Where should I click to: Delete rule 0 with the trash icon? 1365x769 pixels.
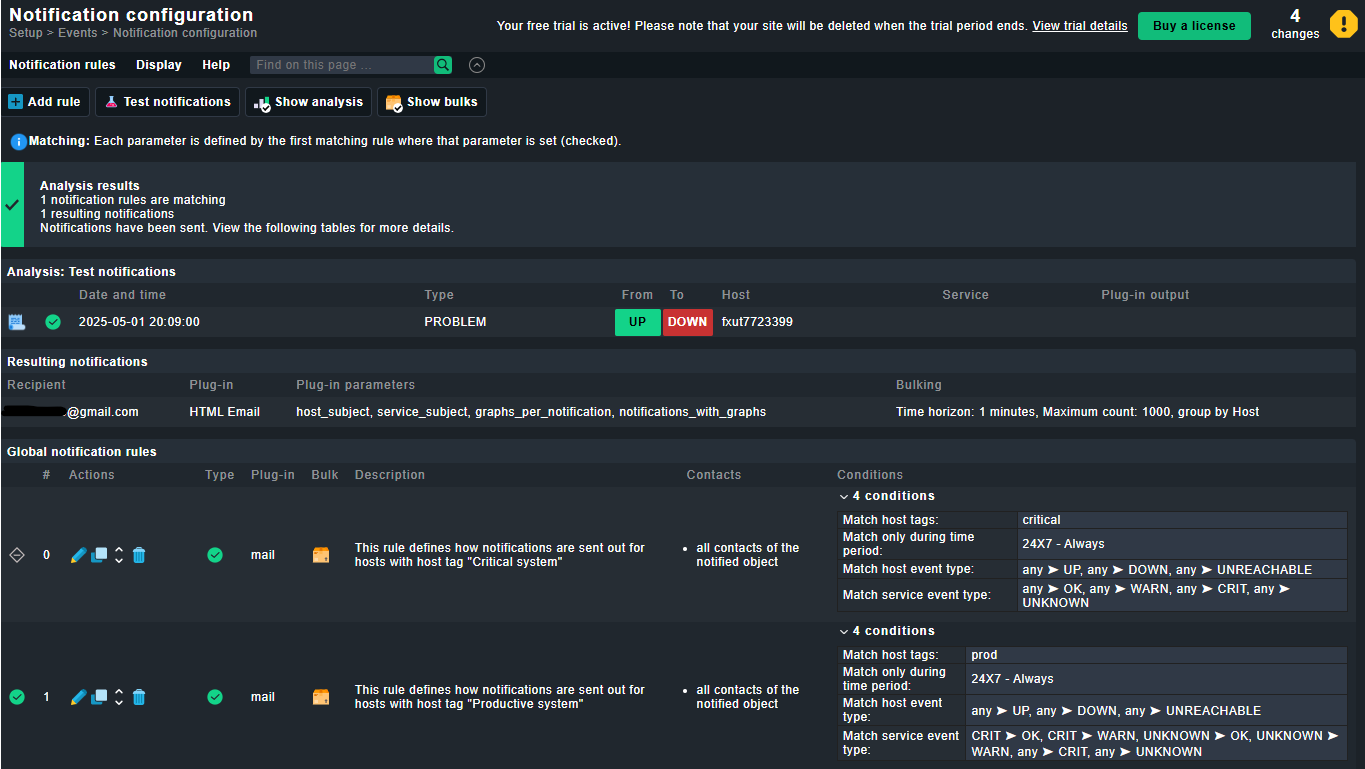tap(139, 555)
